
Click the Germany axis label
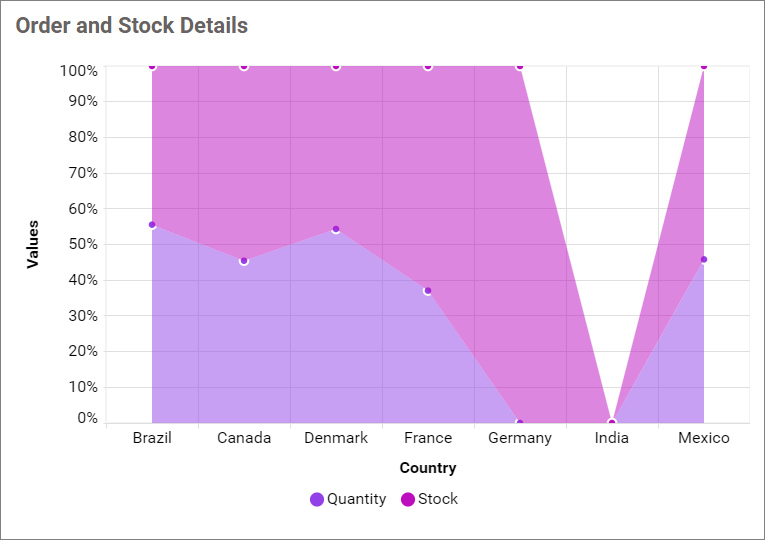[x=520, y=438]
